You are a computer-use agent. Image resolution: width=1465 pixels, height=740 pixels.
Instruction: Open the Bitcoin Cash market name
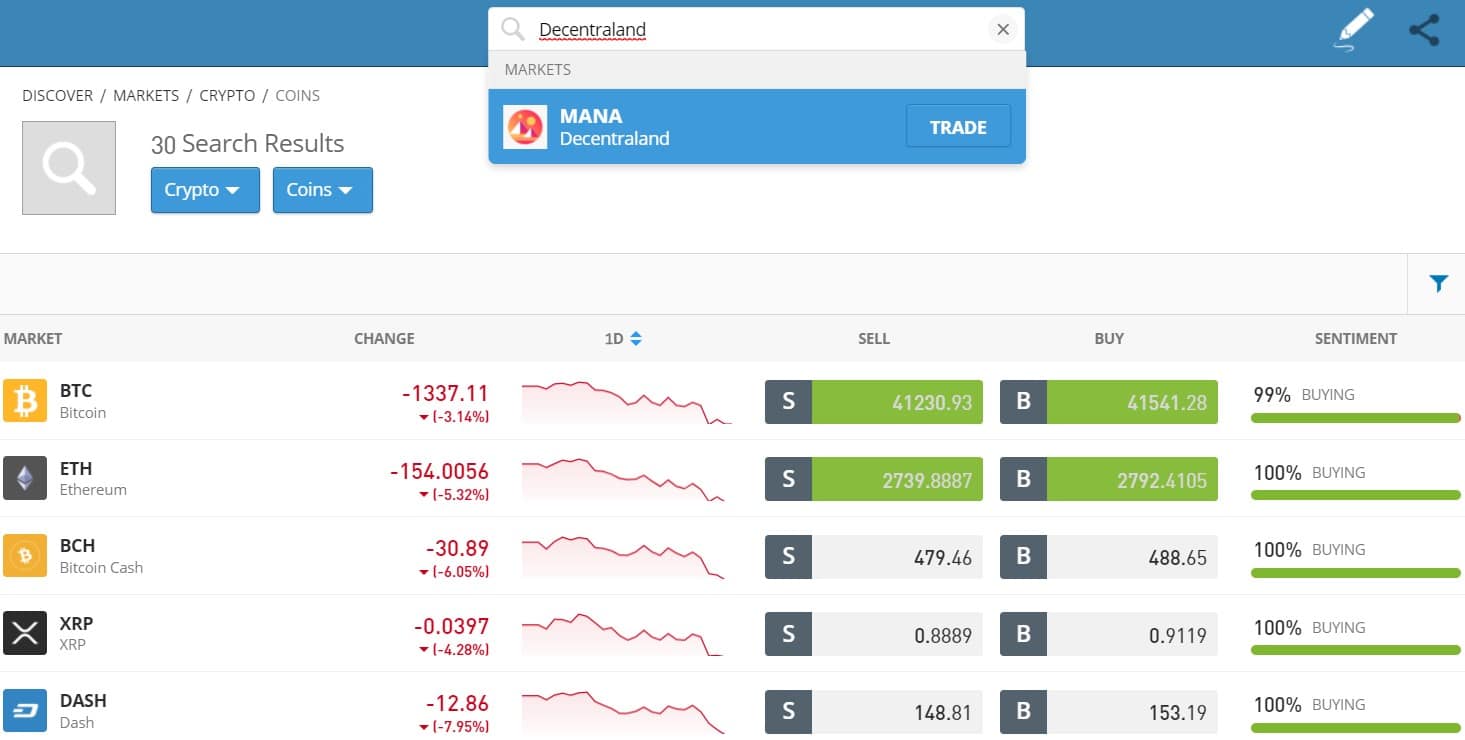(x=101, y=568)
